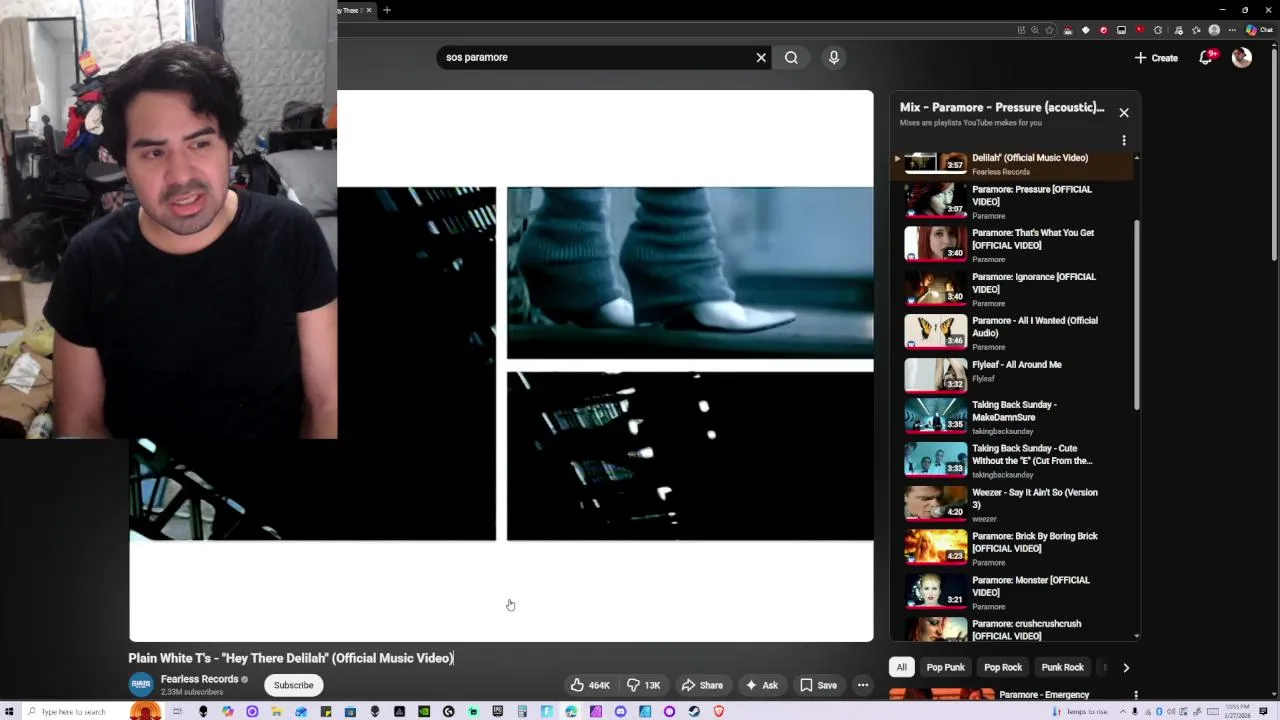The height and width of the screenshot is (720, 1280).
Task: Open the Fearless Records channel name
Action: pos(199,679)
